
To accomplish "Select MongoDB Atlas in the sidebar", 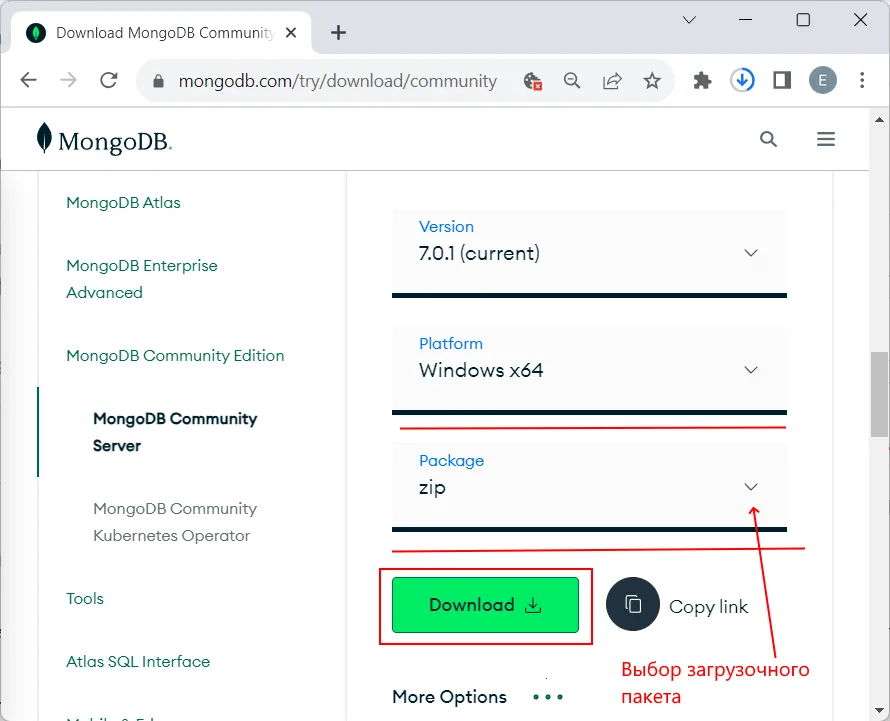I will [123, 202].
